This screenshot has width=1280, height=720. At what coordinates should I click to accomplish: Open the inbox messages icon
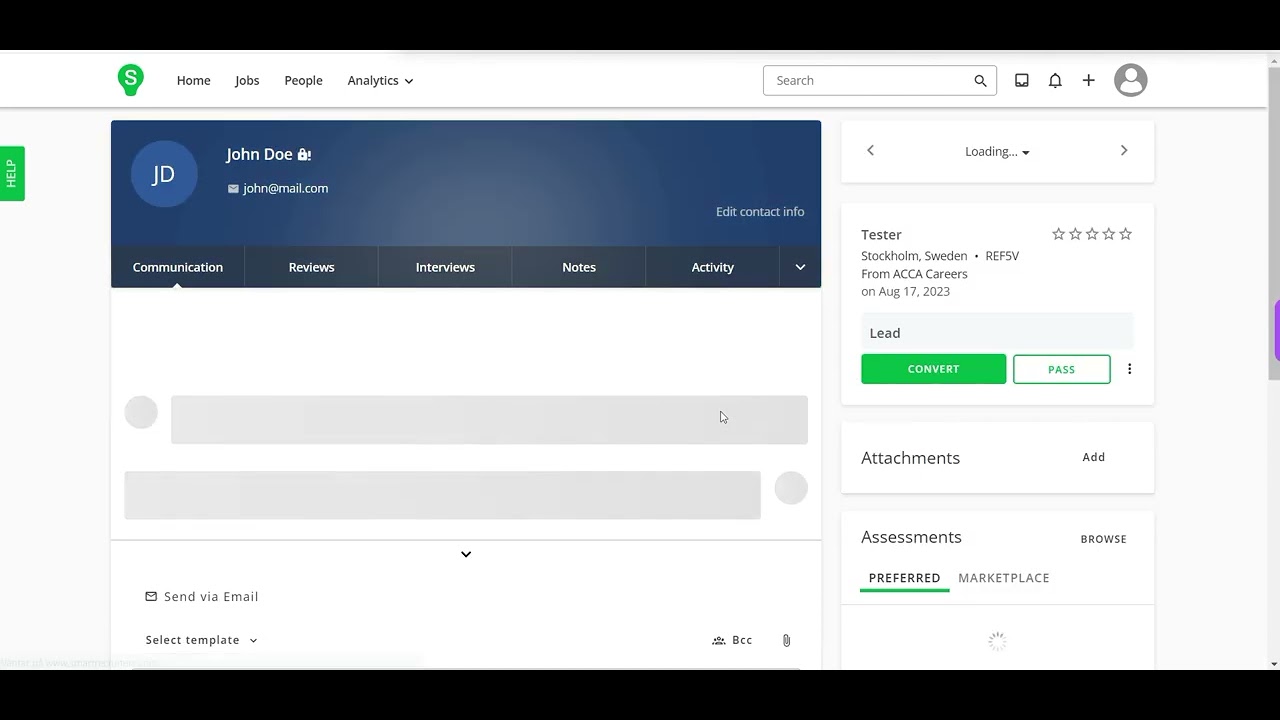pyautogui.click(x=1022, y=80)
